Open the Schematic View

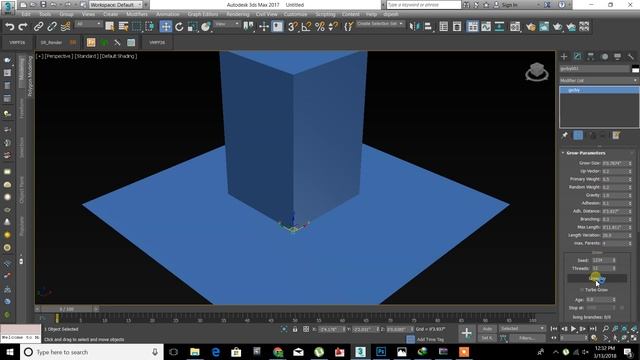[x=500, y=27]
